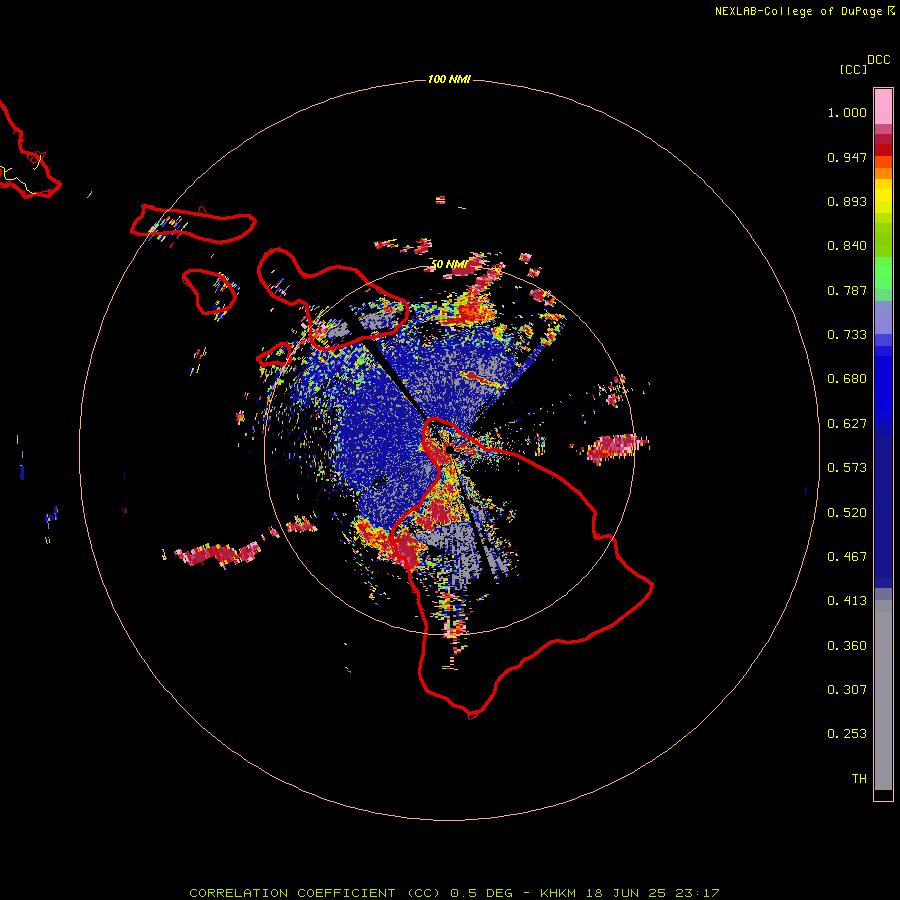Screen dimensions: 900x900
Task: Click the 0.893 colorbar value
Action: (x=847, y=201)
